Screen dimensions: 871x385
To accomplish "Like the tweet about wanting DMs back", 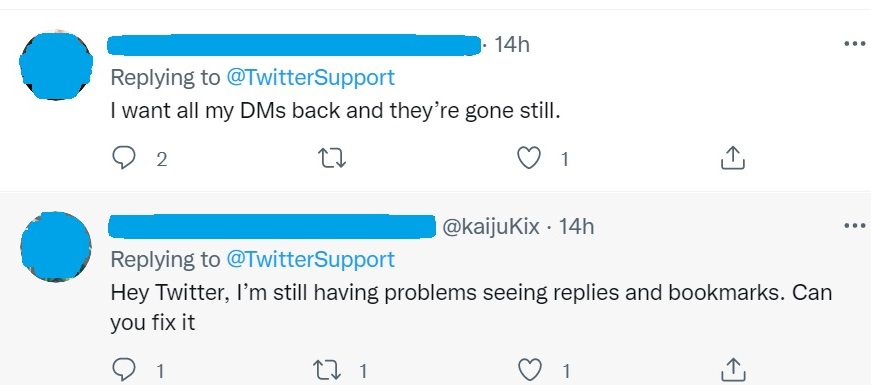I will [529, 159].
